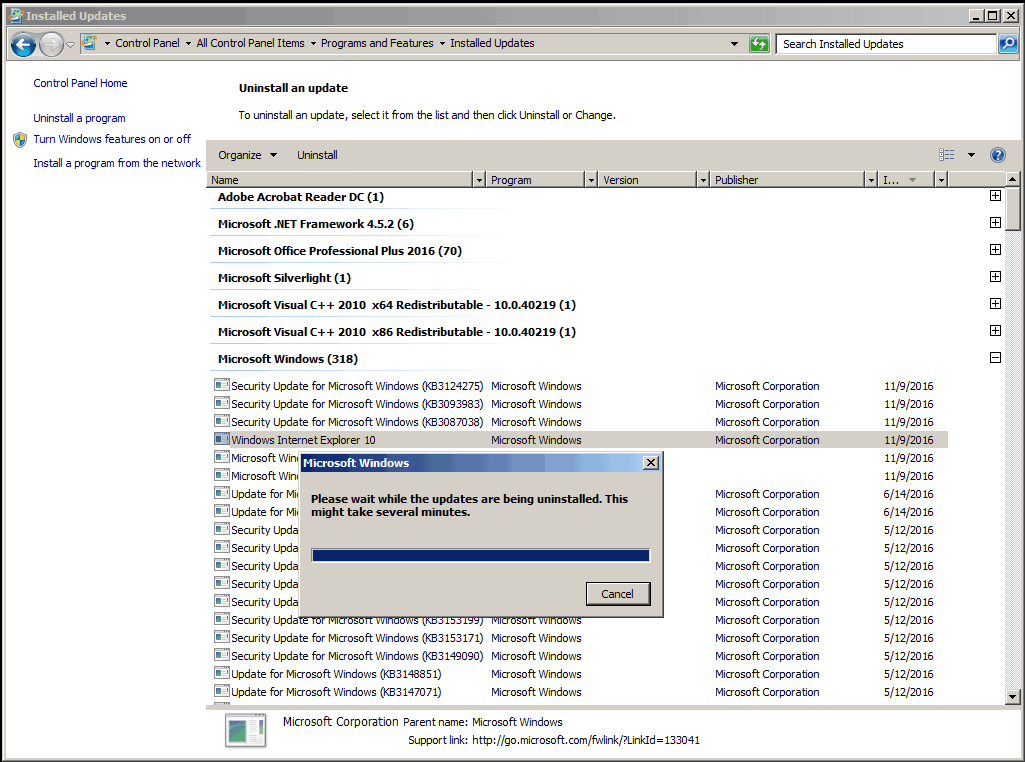Viewport: 1025px width, 762px height.
Task: Open the Organize menu
Action: tap(247, 155)
